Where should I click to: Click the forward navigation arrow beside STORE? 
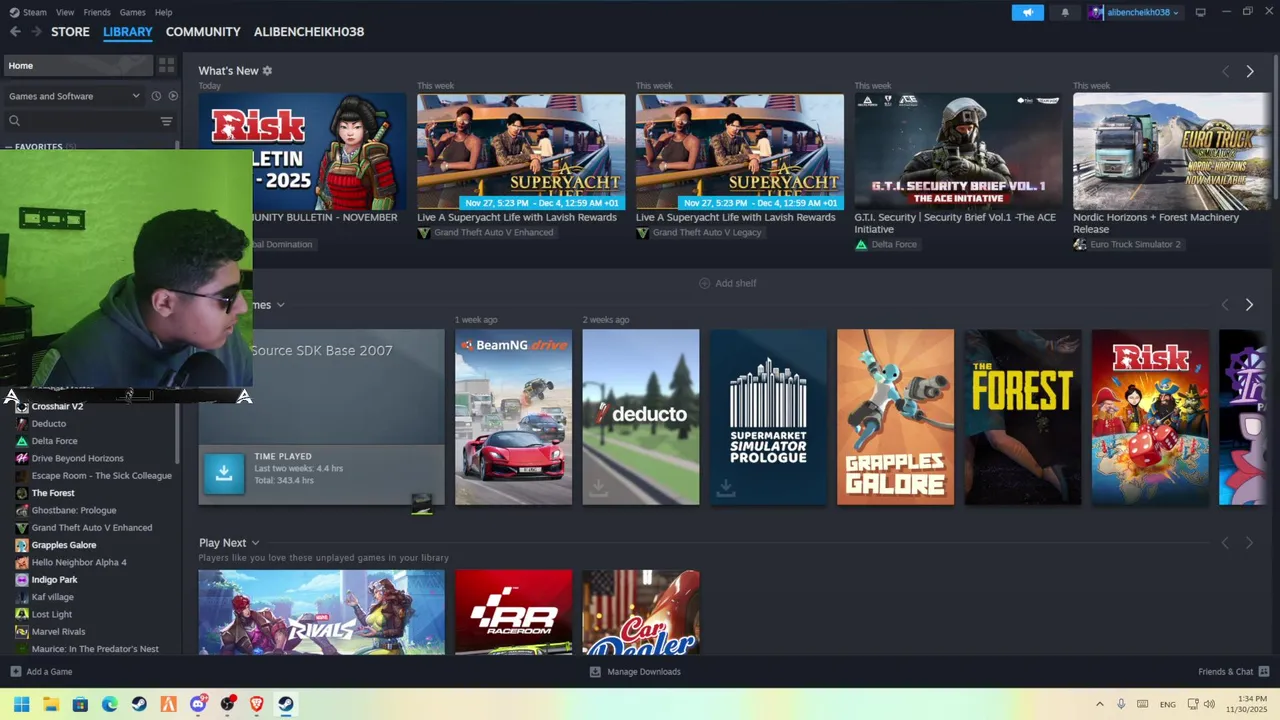click(38, 32)
